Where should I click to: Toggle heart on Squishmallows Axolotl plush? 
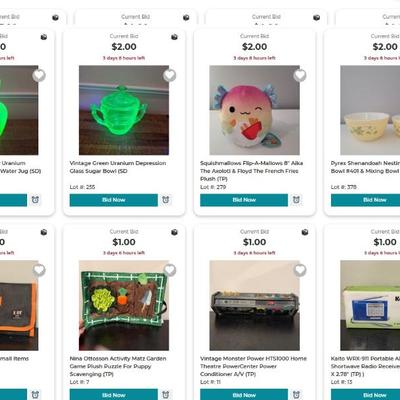300,75
